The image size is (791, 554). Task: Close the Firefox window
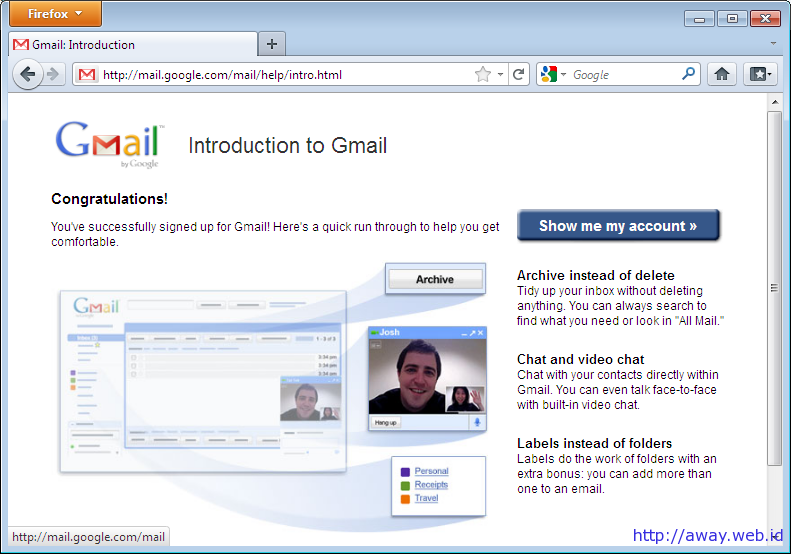point(765,19)
